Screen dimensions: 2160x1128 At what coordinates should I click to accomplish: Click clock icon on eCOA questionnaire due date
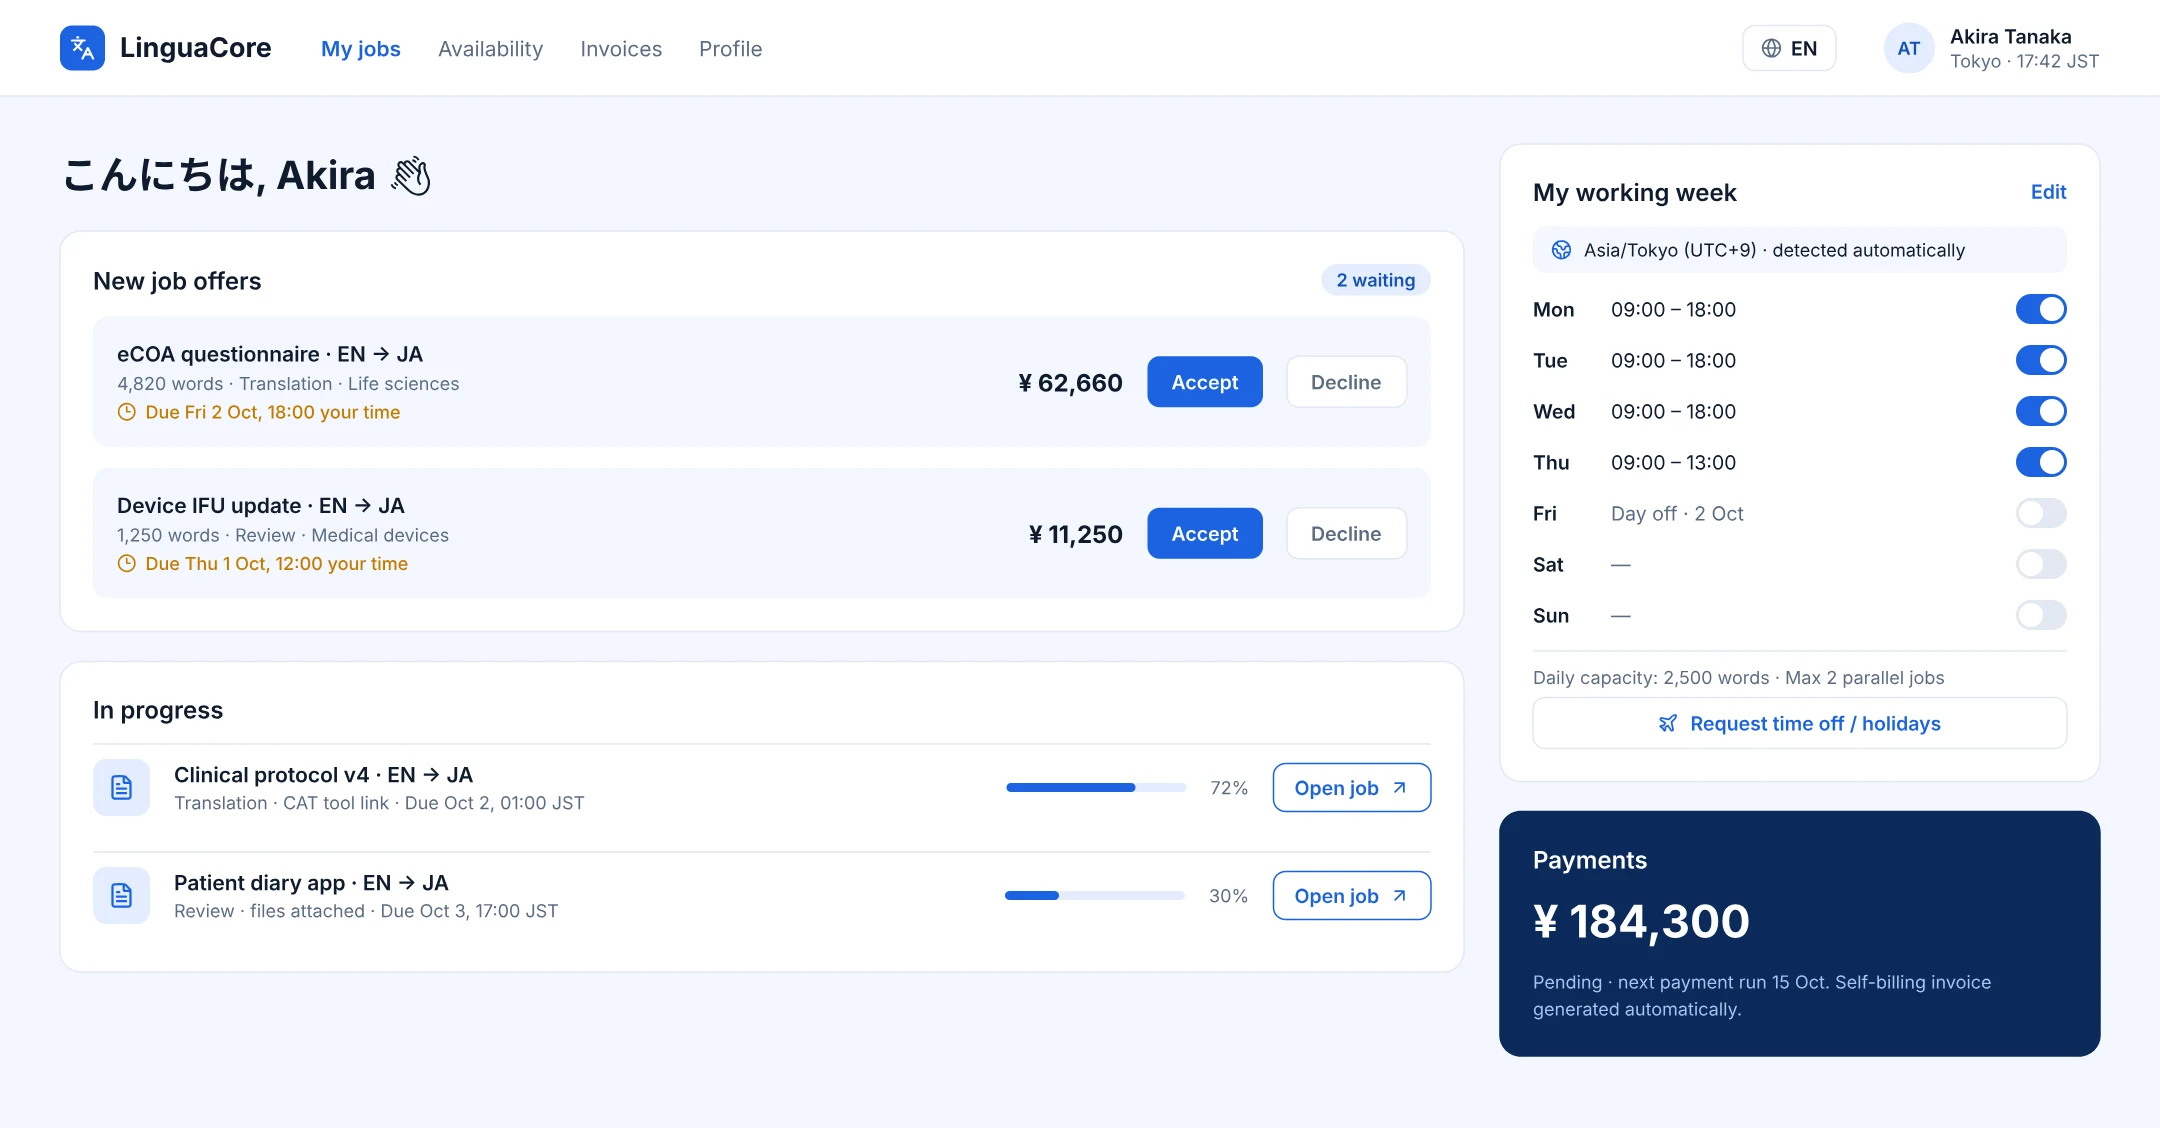pos(127,412)
